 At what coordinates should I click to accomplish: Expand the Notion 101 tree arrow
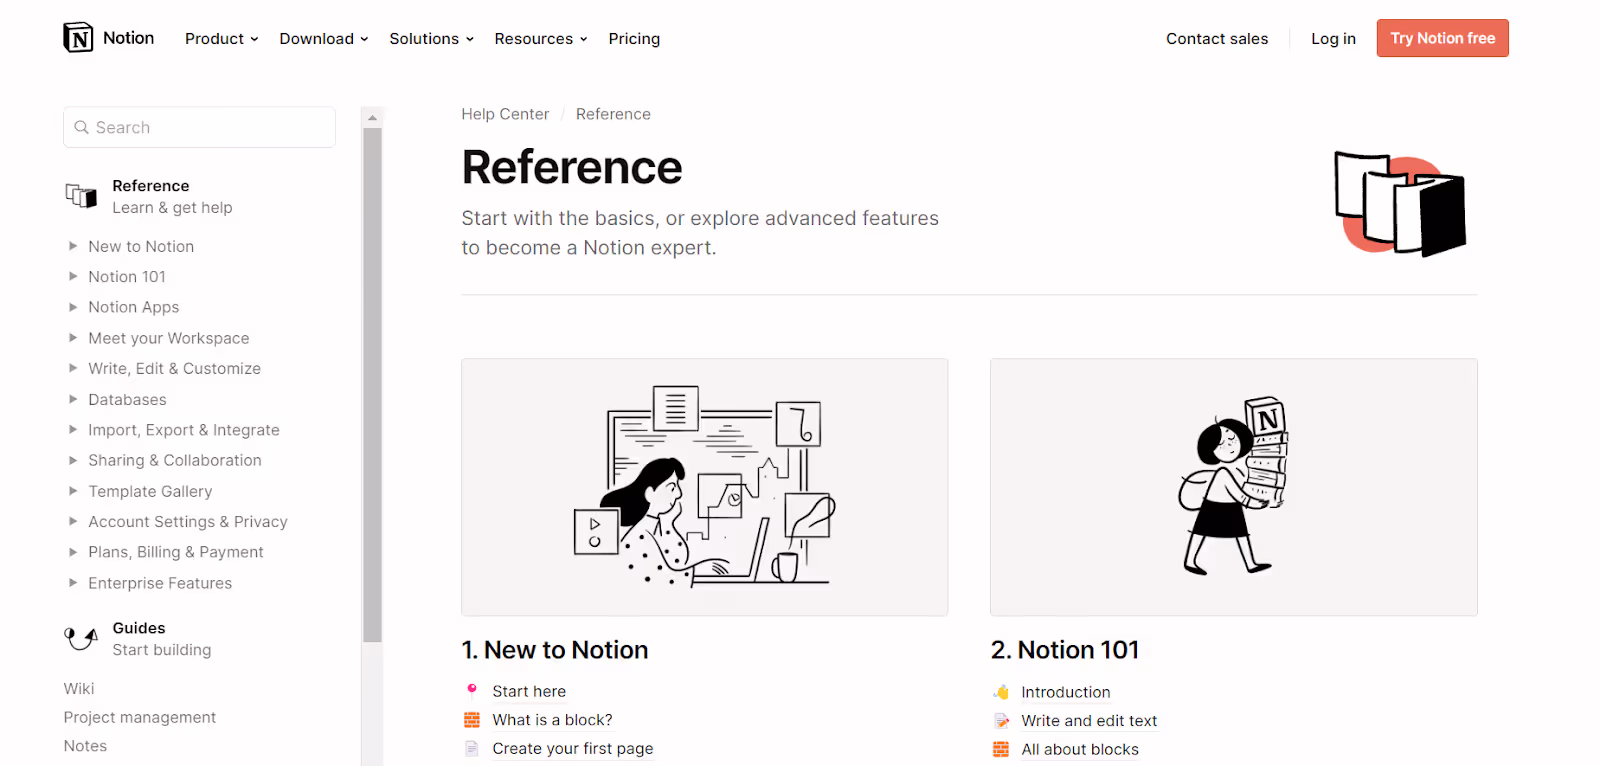coord(73,276)
